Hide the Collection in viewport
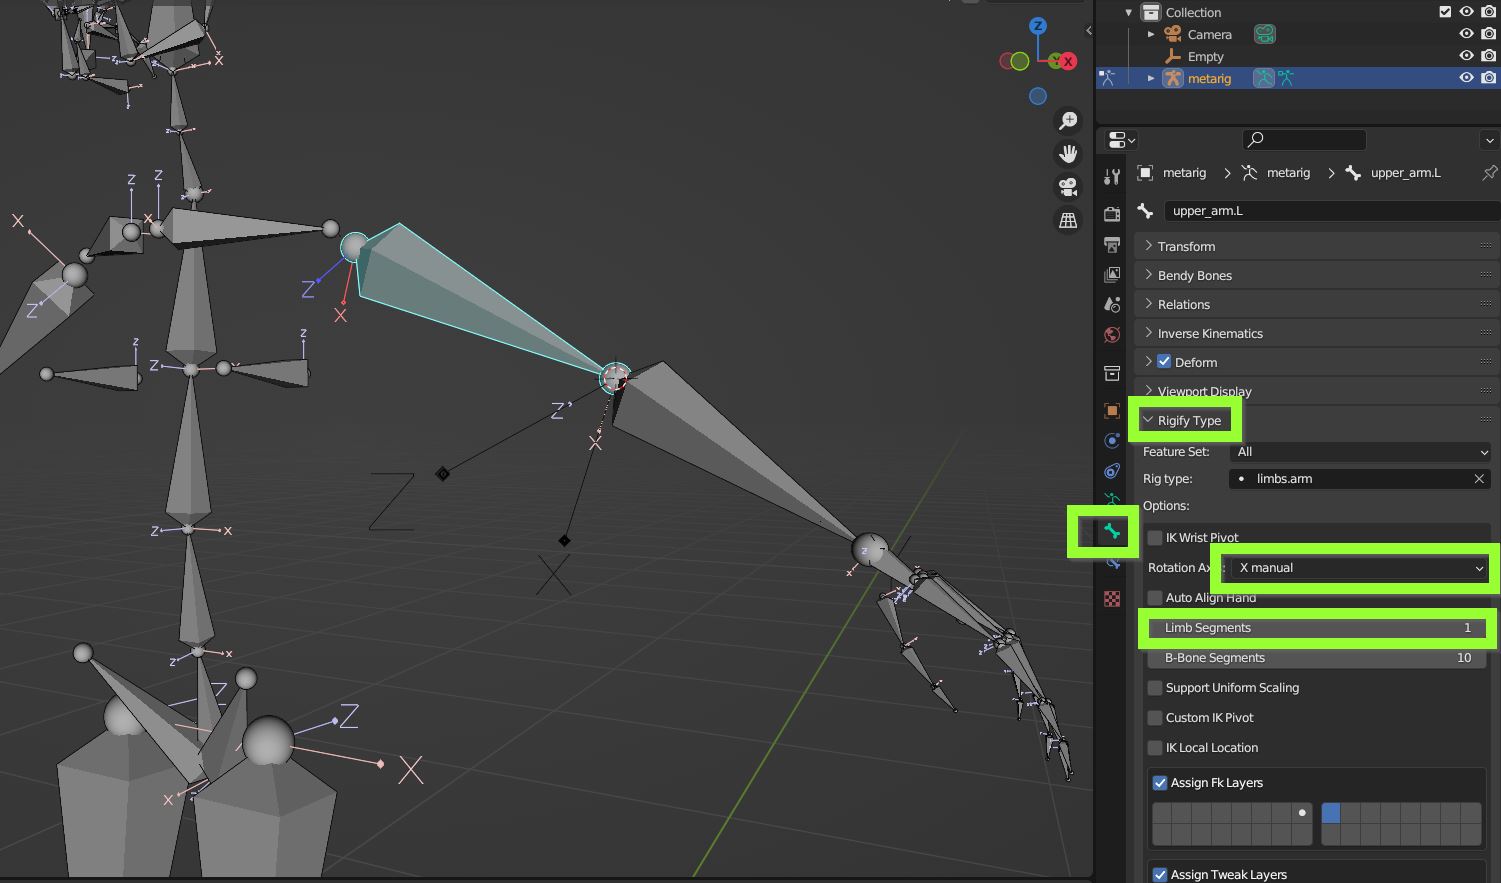The width and height of the screenshot is (1501, 883). tap(1467, 12)
